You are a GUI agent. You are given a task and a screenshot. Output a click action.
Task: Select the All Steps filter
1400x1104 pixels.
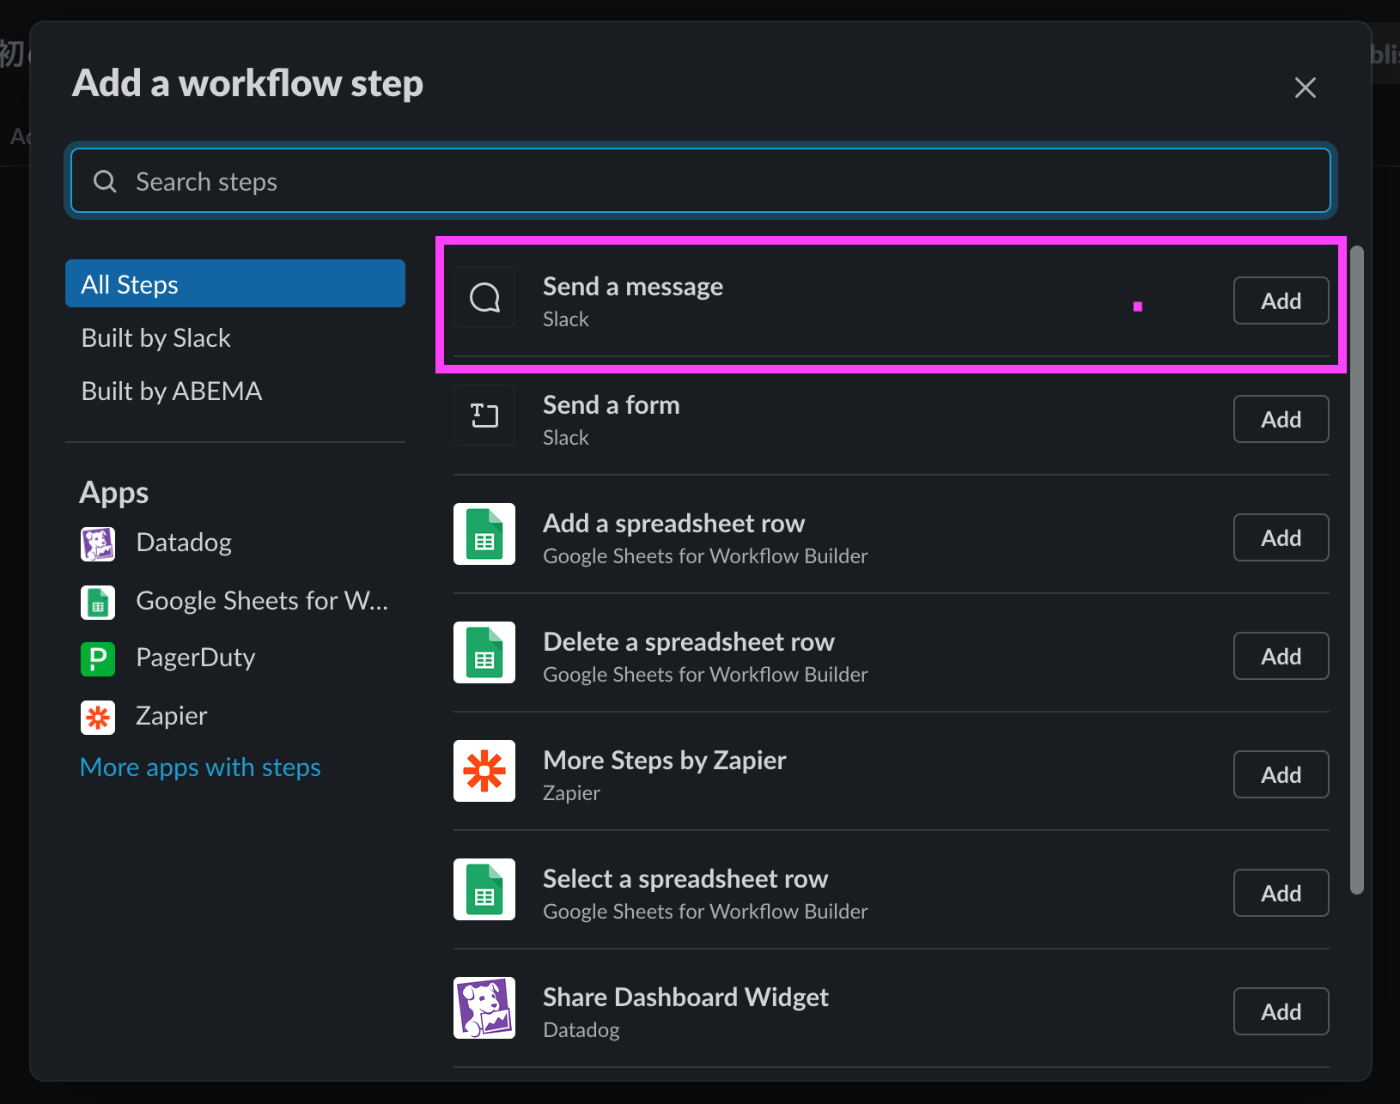pyautogui.click(x=235, y=284)
